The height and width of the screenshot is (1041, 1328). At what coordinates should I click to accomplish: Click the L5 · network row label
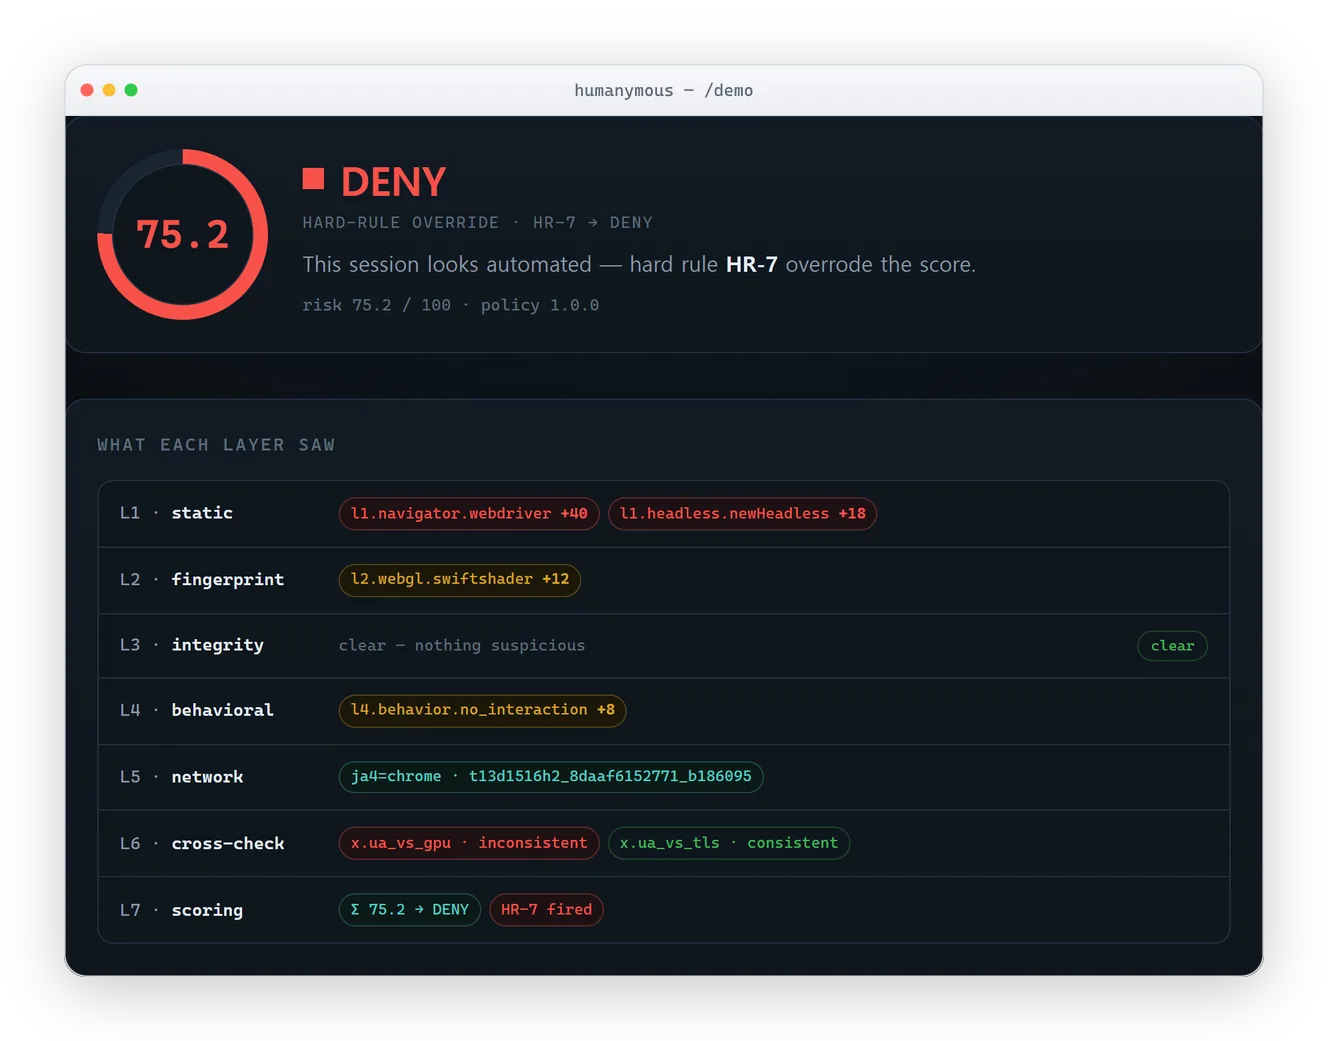[x=181, y=777]
